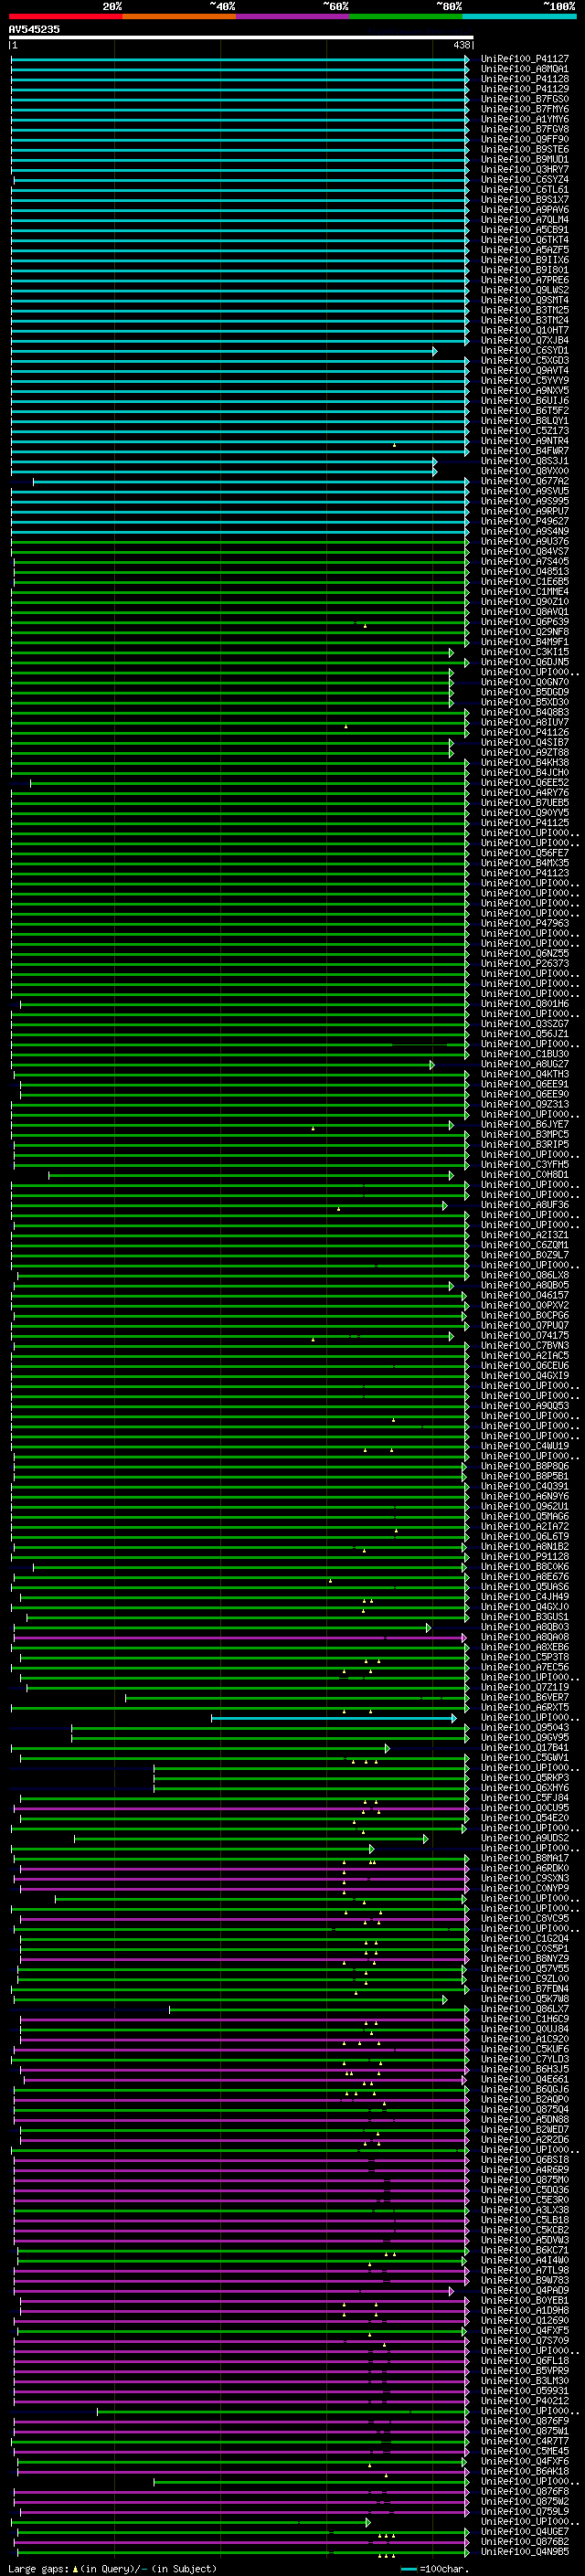The height and width of the screenshot is (2576, 585).
Task: Select hit label UniRef100_B4KH38
Action: tap(525, 763)
